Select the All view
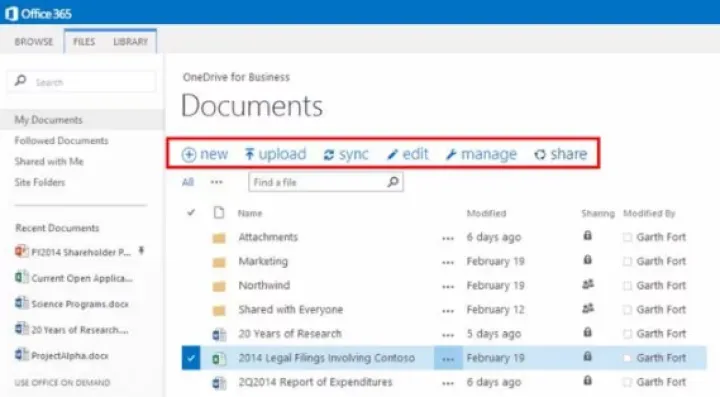This screenshot has height=397, width=720. [187, 182]
